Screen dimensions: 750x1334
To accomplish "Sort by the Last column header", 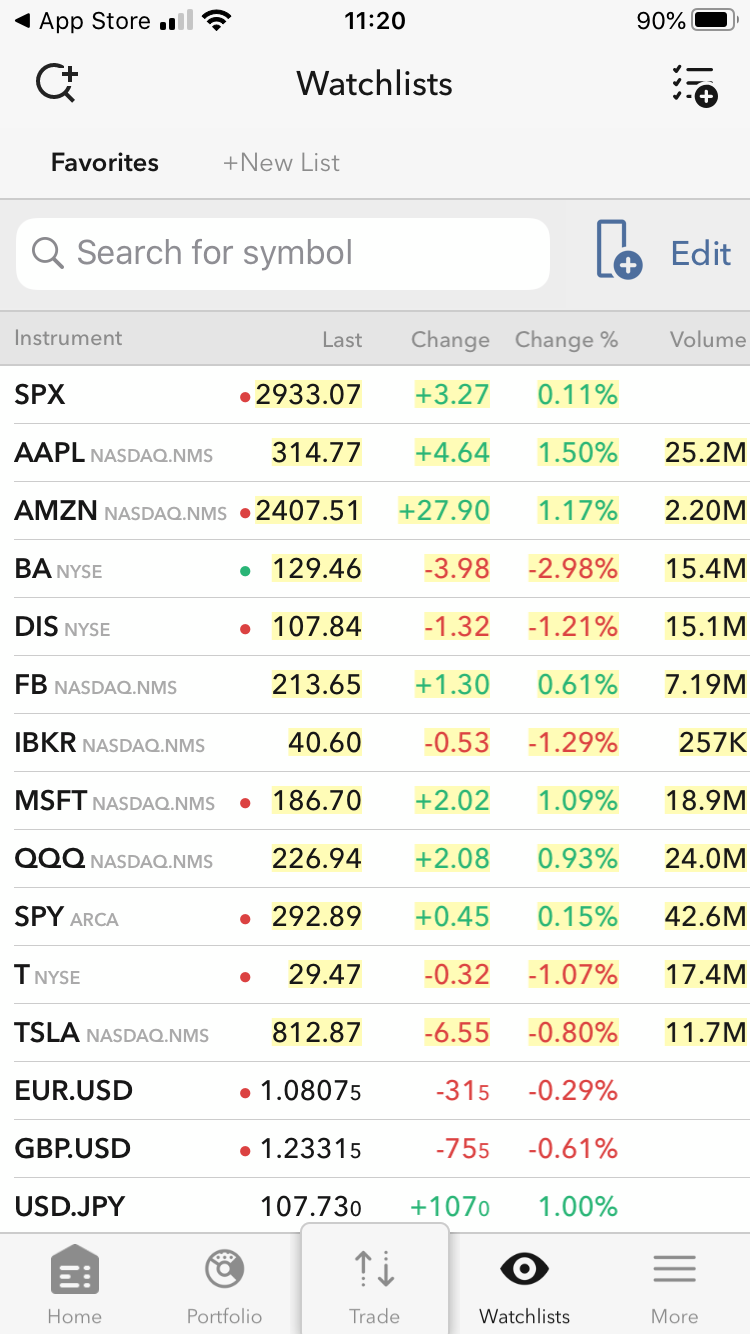I will pyautogui.click(x=342, y=340).
